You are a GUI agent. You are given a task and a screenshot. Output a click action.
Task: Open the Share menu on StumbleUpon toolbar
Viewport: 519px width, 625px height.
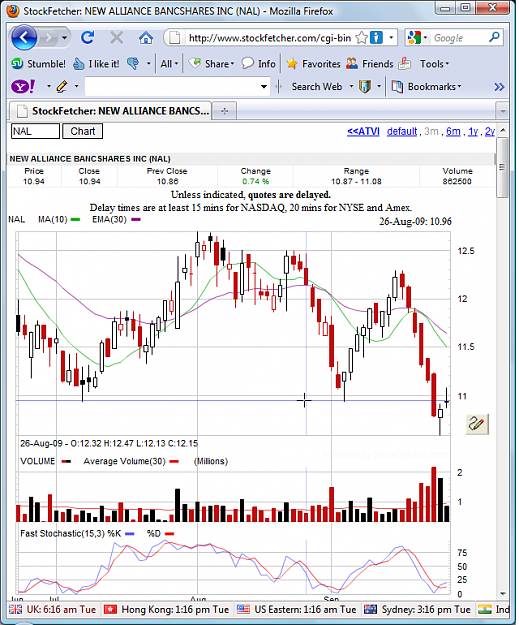pos(211,64)
